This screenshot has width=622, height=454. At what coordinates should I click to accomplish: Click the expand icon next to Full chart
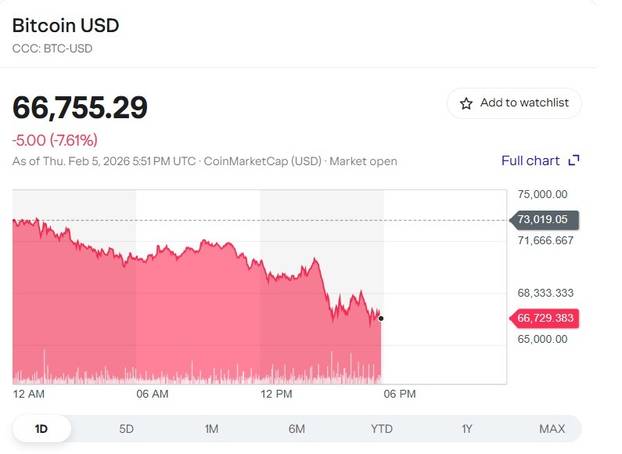pyautogui.click(x=574, y=161)
